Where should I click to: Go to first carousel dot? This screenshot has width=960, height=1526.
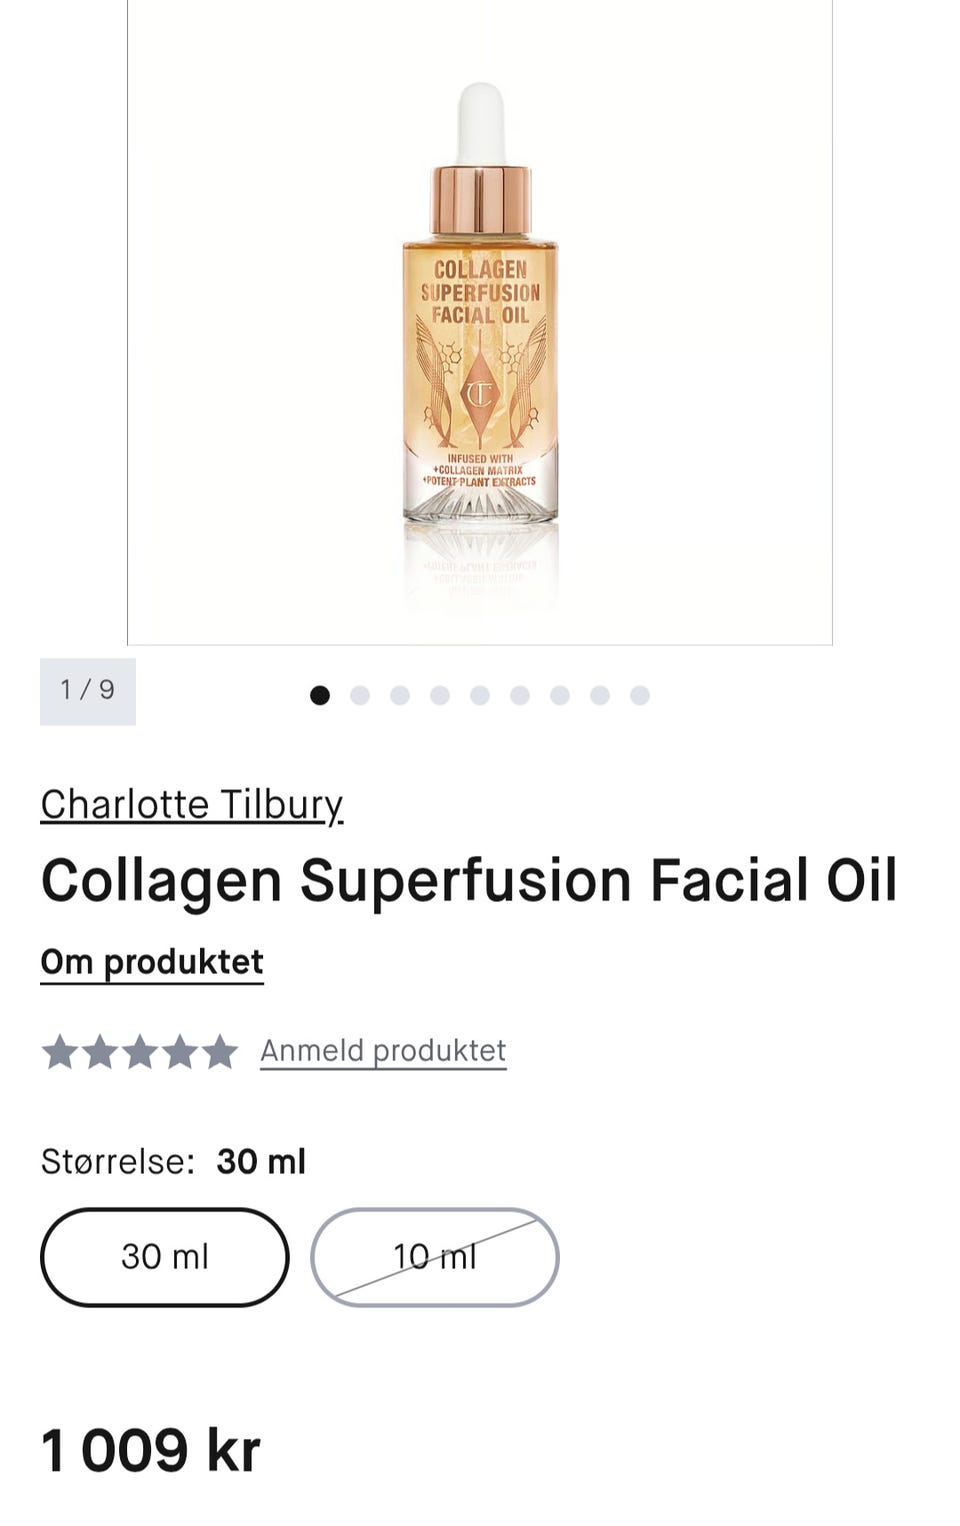(x=320, y=695)
